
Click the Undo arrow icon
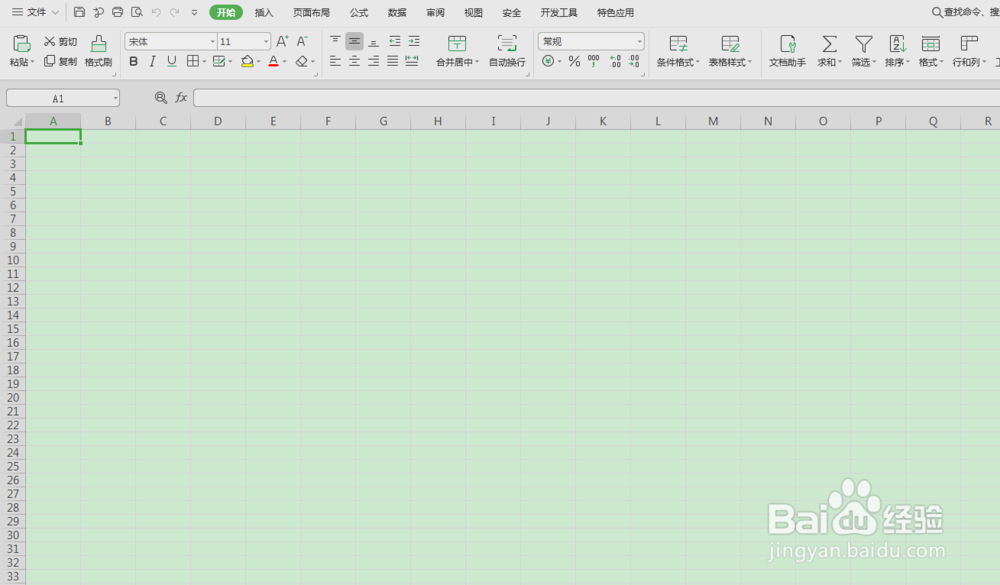click(156, 12)
